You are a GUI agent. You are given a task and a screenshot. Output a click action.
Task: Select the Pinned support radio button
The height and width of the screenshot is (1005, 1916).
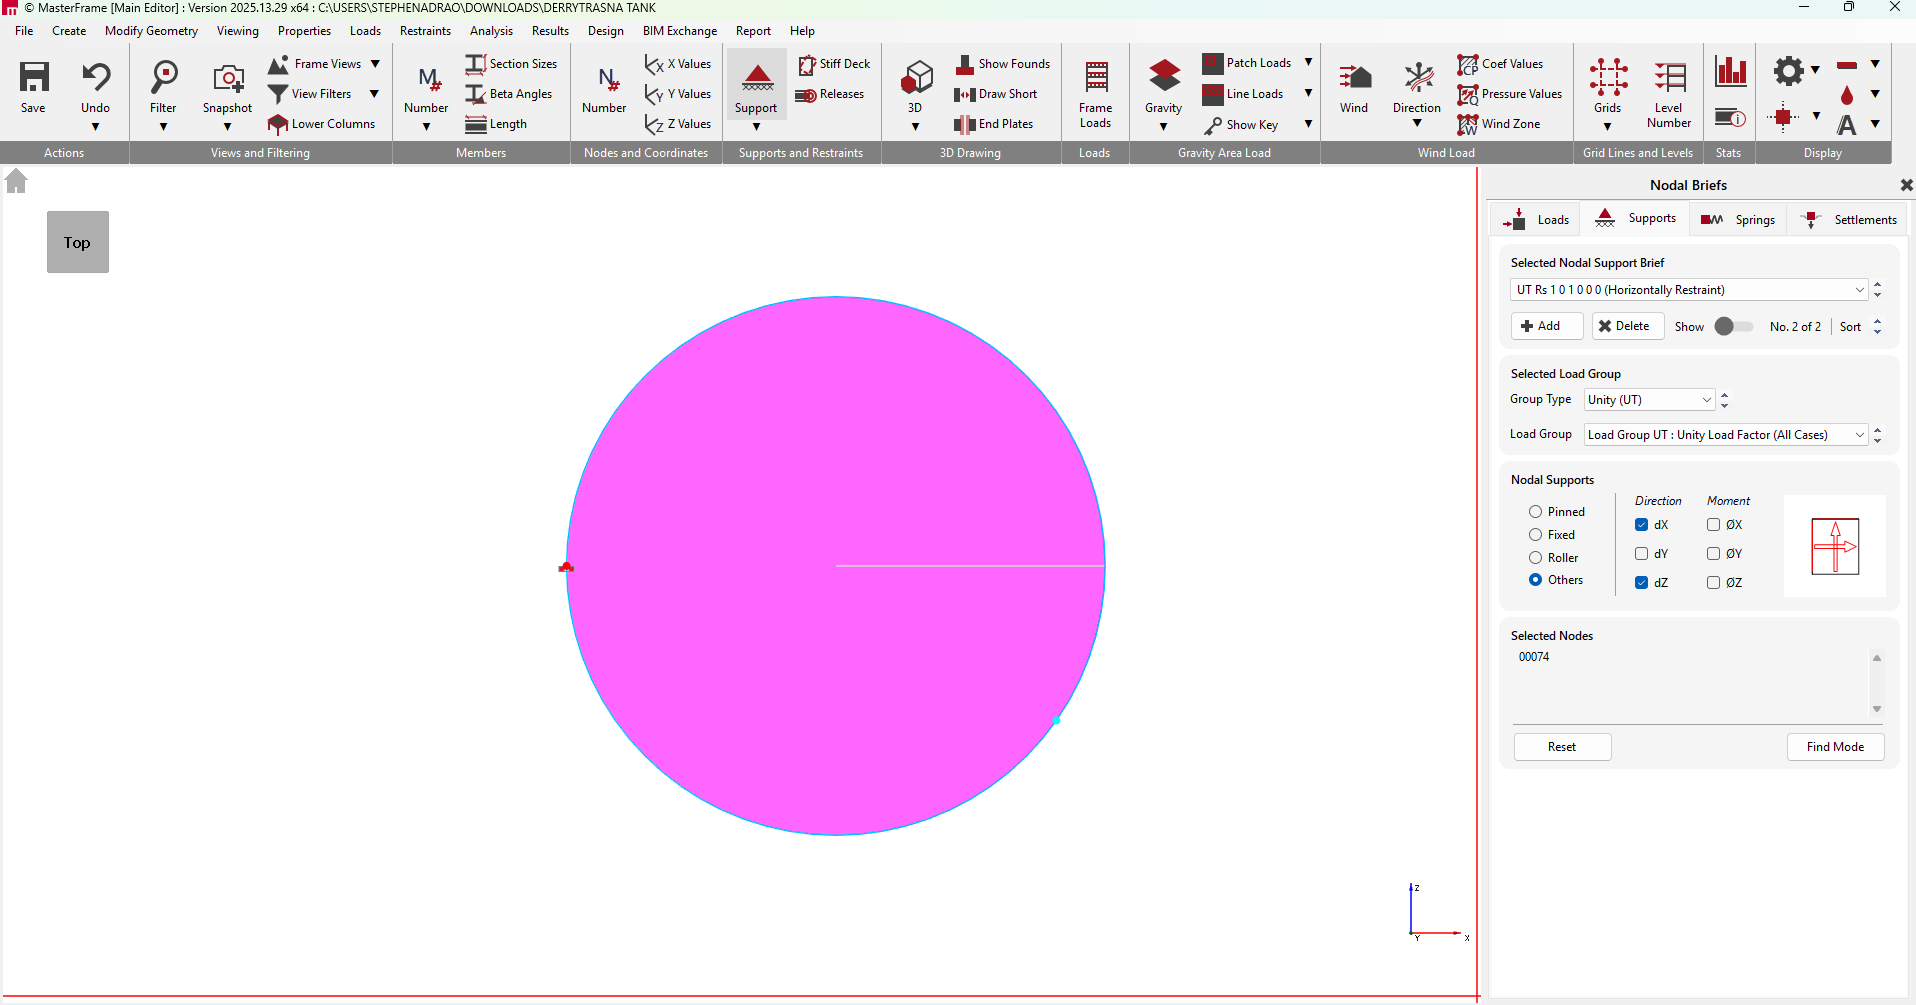1535,512
